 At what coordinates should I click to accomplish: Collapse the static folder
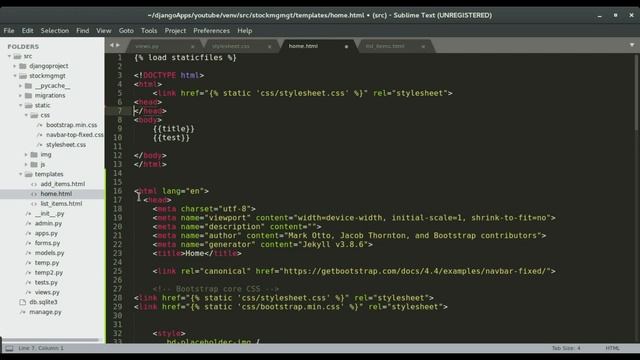21,105
